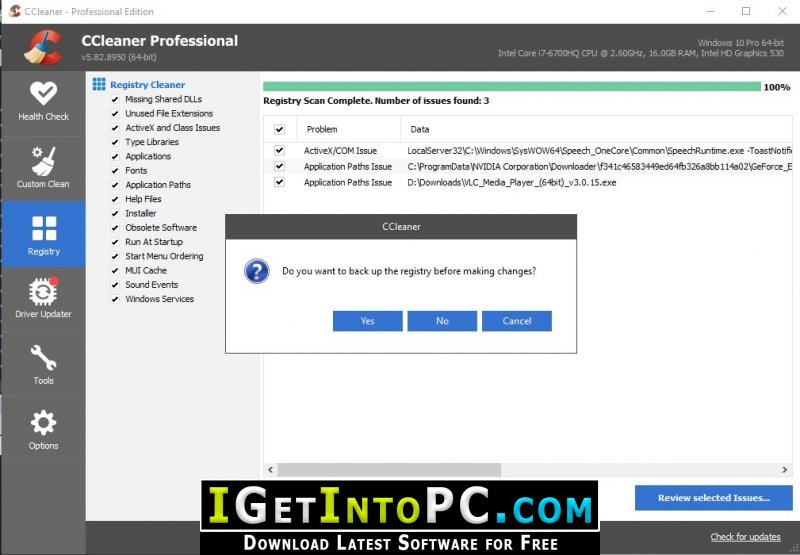800x555 pixels.
Task: Click the Windows 10 Pro 64-bit text
Action: [x=740, y=43]
